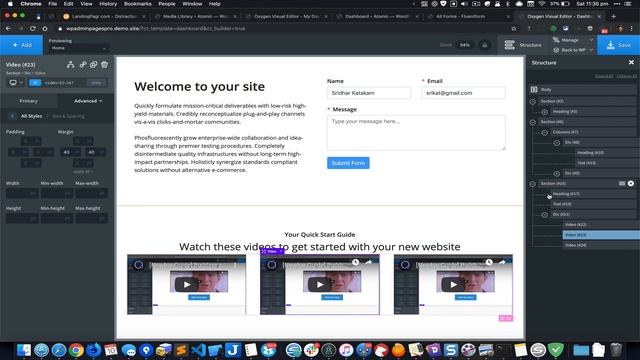Open Finder from the dock
This screenshot has width=640, height=360.
click(x=24, y=350)
